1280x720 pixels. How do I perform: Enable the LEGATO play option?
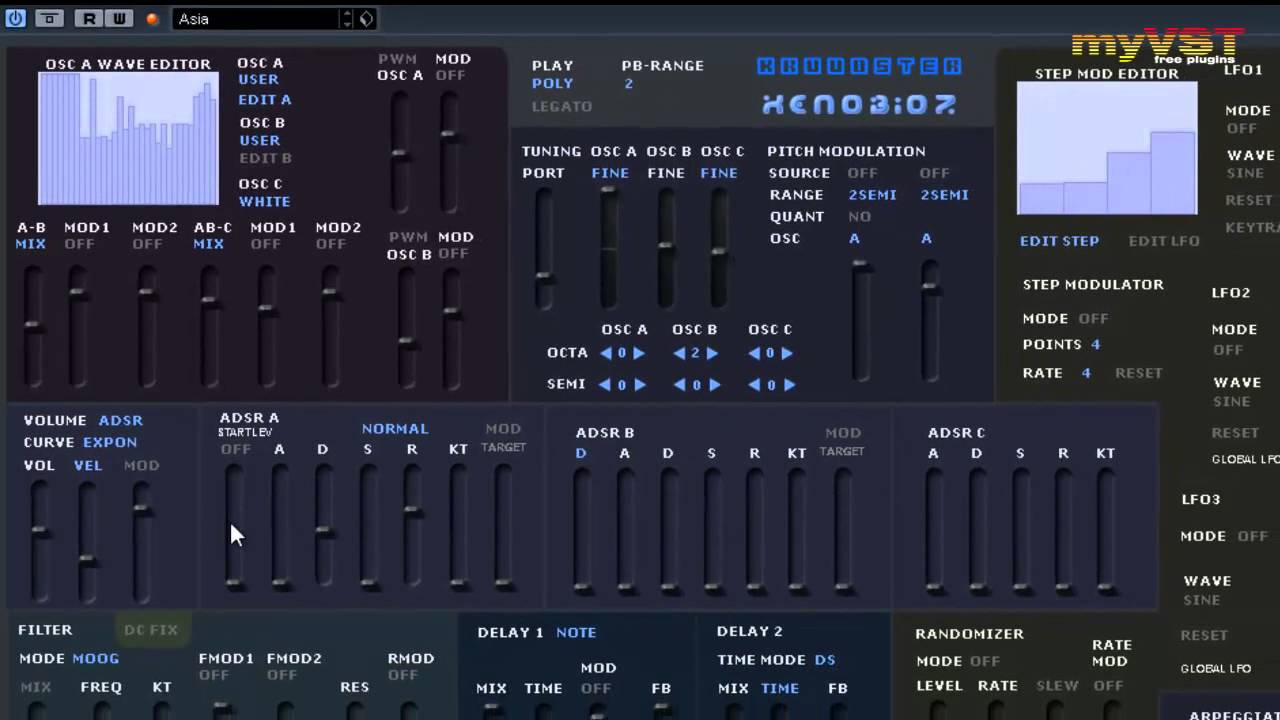562,106
